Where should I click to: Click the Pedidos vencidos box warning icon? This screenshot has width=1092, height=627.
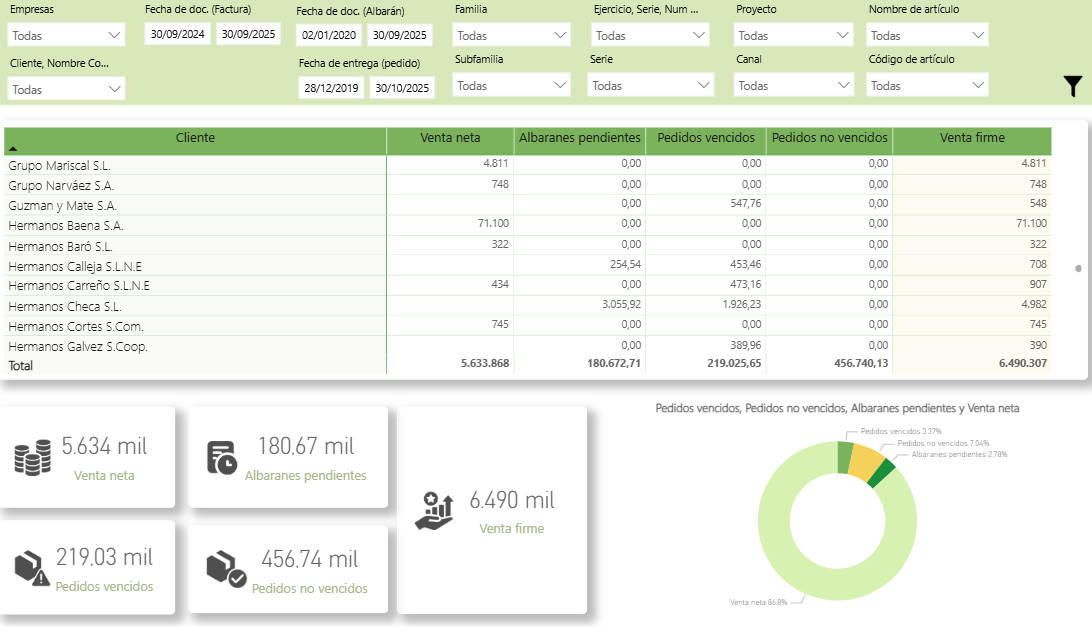32,567
